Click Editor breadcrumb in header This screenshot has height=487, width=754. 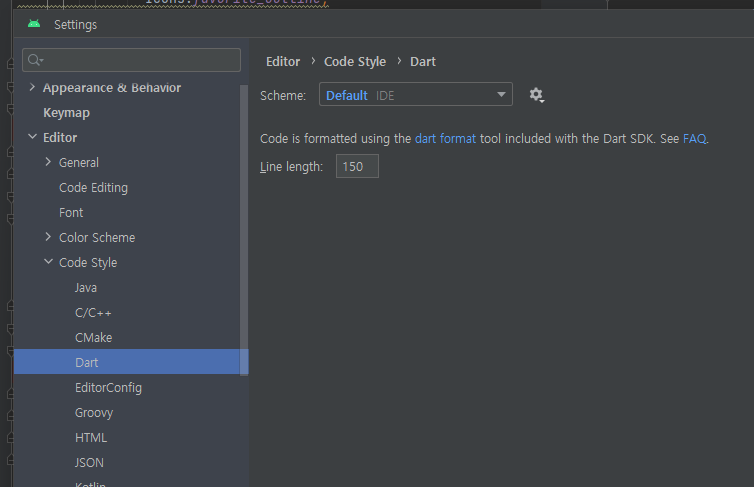tap(283, 62)
